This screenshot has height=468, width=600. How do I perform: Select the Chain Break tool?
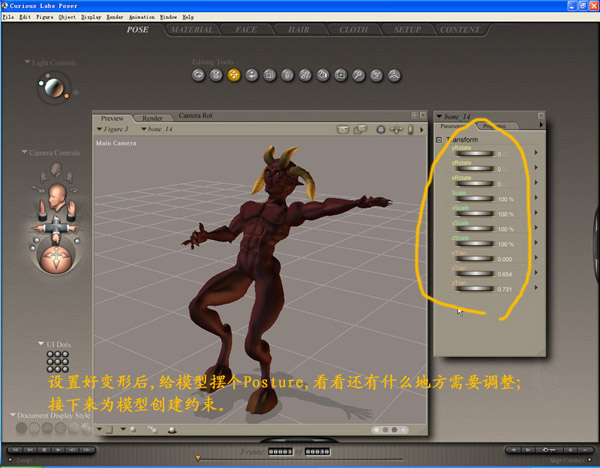pos(305,75)
